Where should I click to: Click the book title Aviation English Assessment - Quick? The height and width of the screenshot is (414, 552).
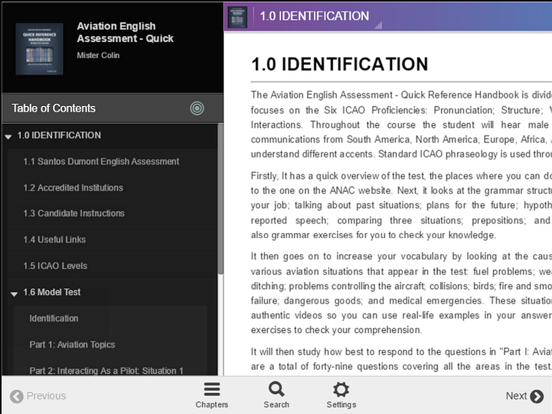(125, 32)
